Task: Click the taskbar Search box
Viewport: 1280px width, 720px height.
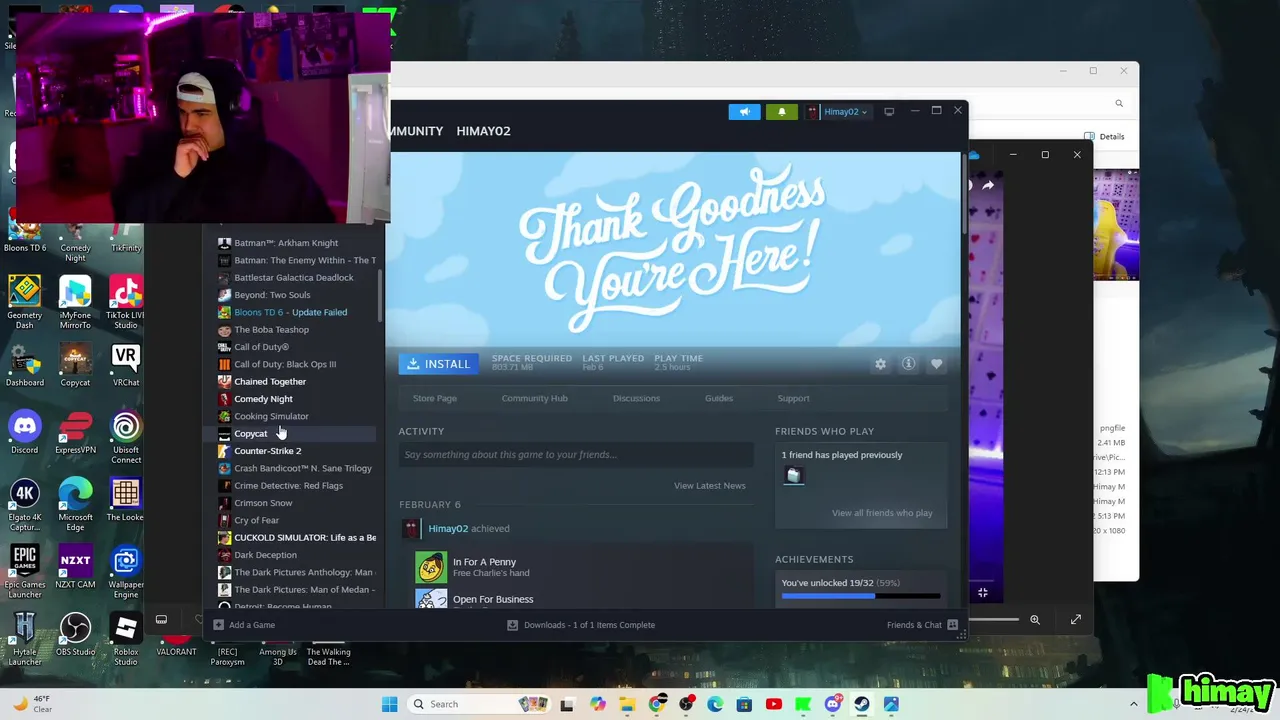Action: (x=480, y=704)
